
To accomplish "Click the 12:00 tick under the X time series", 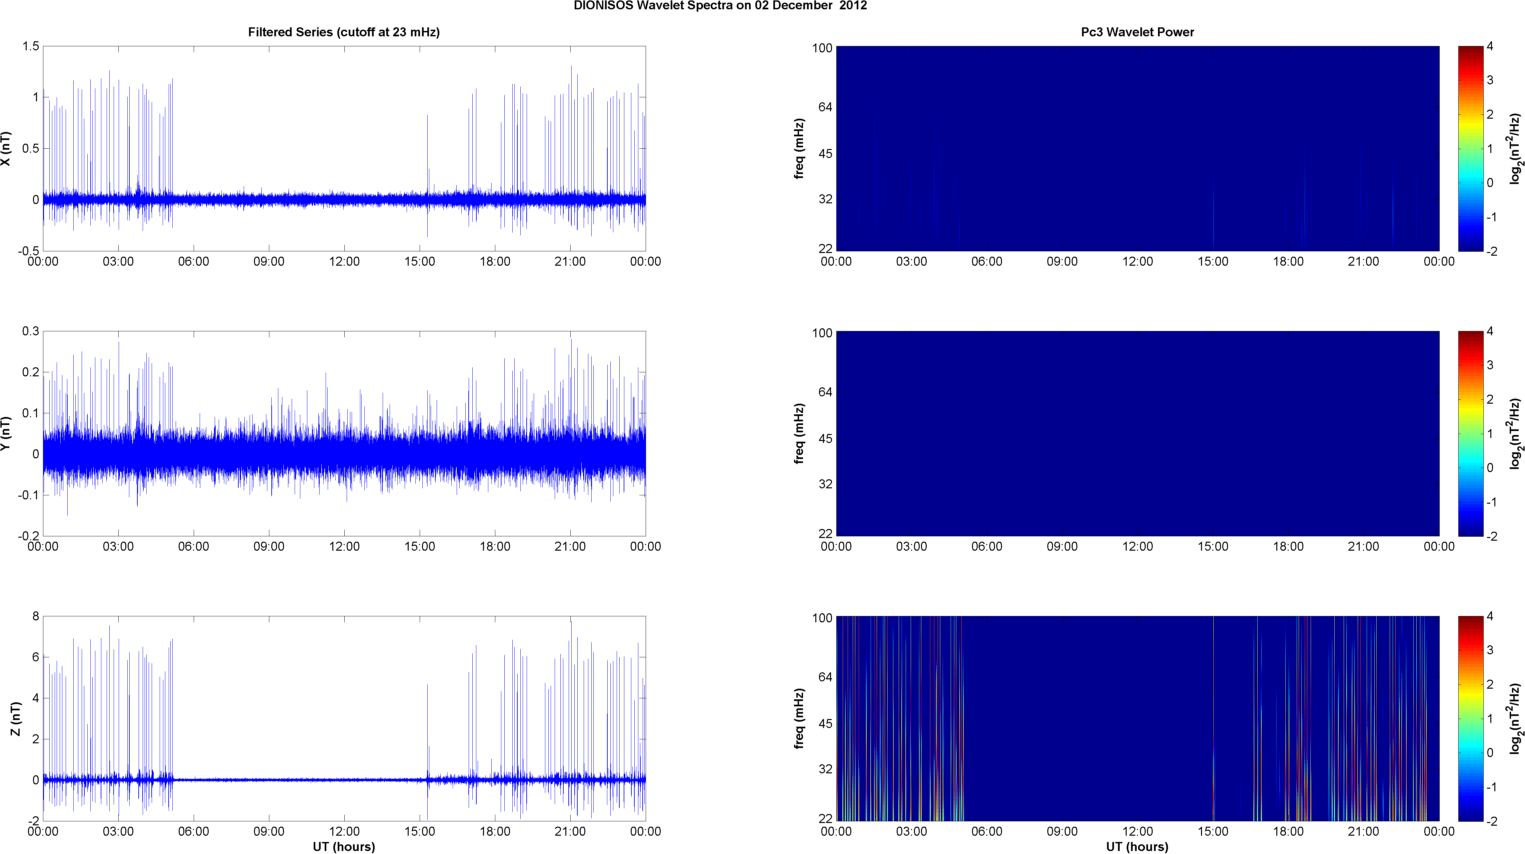I will tap(344, 262).
